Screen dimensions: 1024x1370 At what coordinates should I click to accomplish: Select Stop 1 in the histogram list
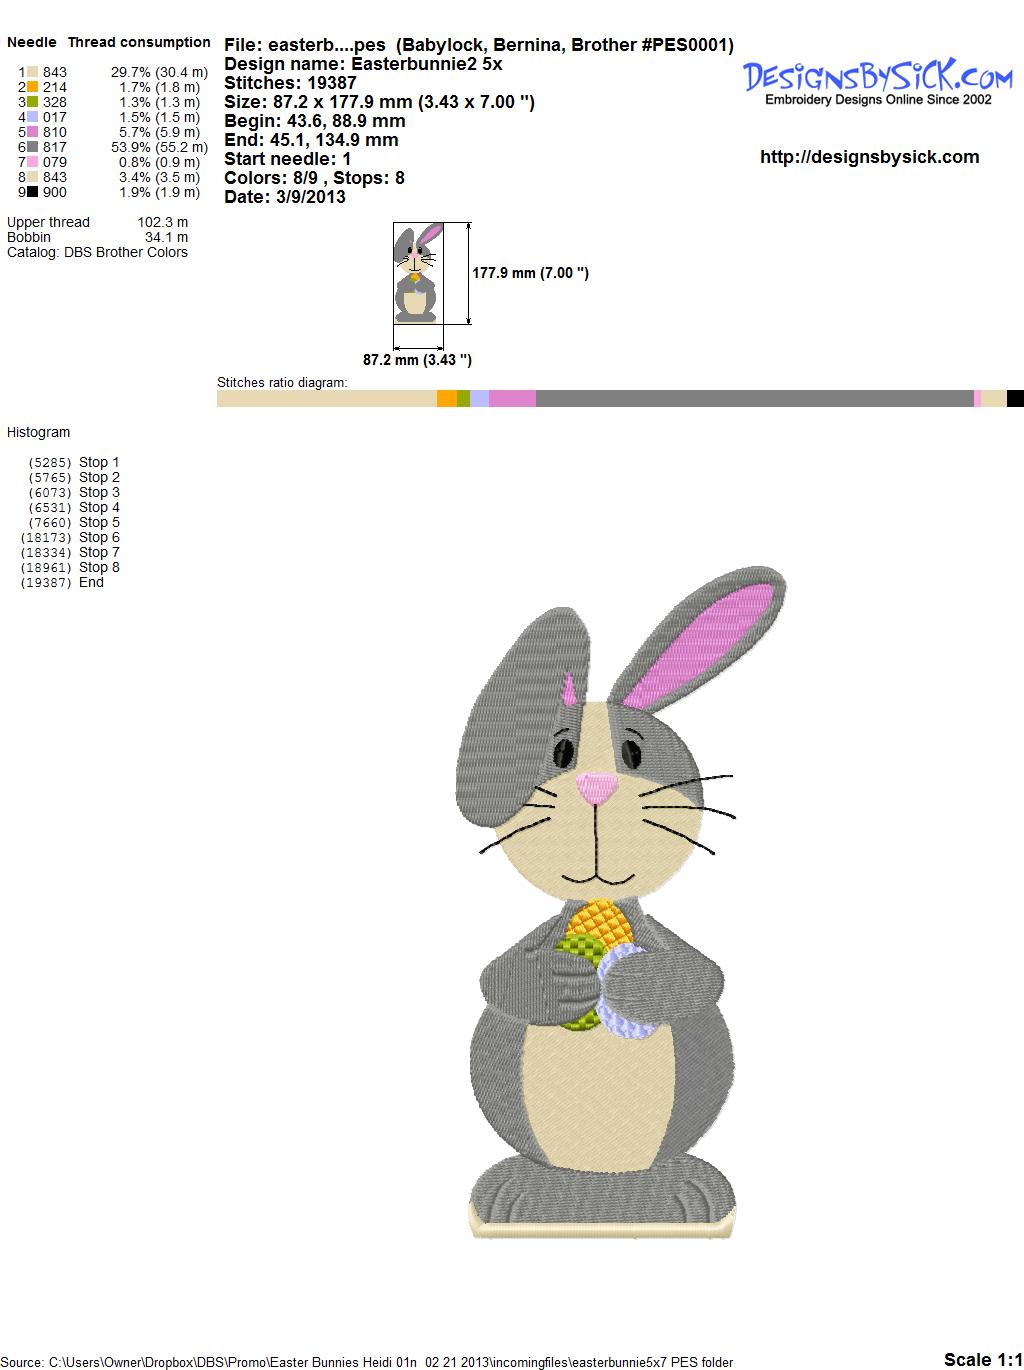[98, 462]
